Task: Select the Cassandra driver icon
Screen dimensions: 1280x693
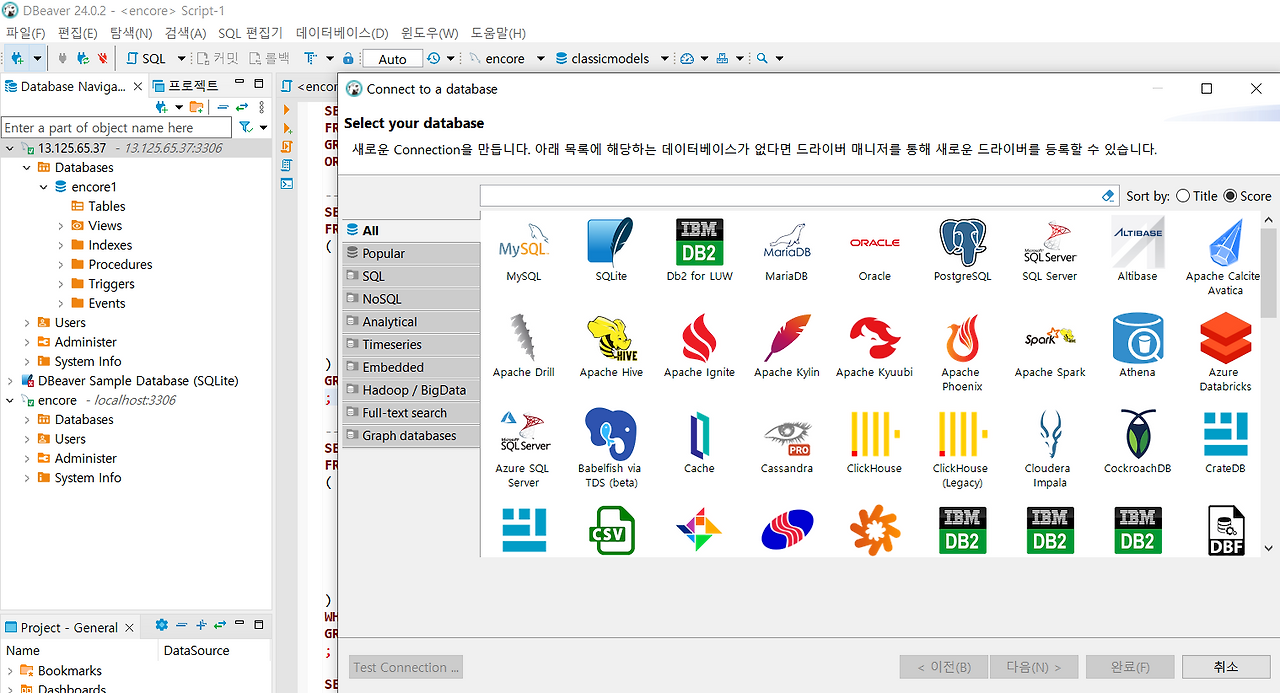Action: tap(786, 442)
